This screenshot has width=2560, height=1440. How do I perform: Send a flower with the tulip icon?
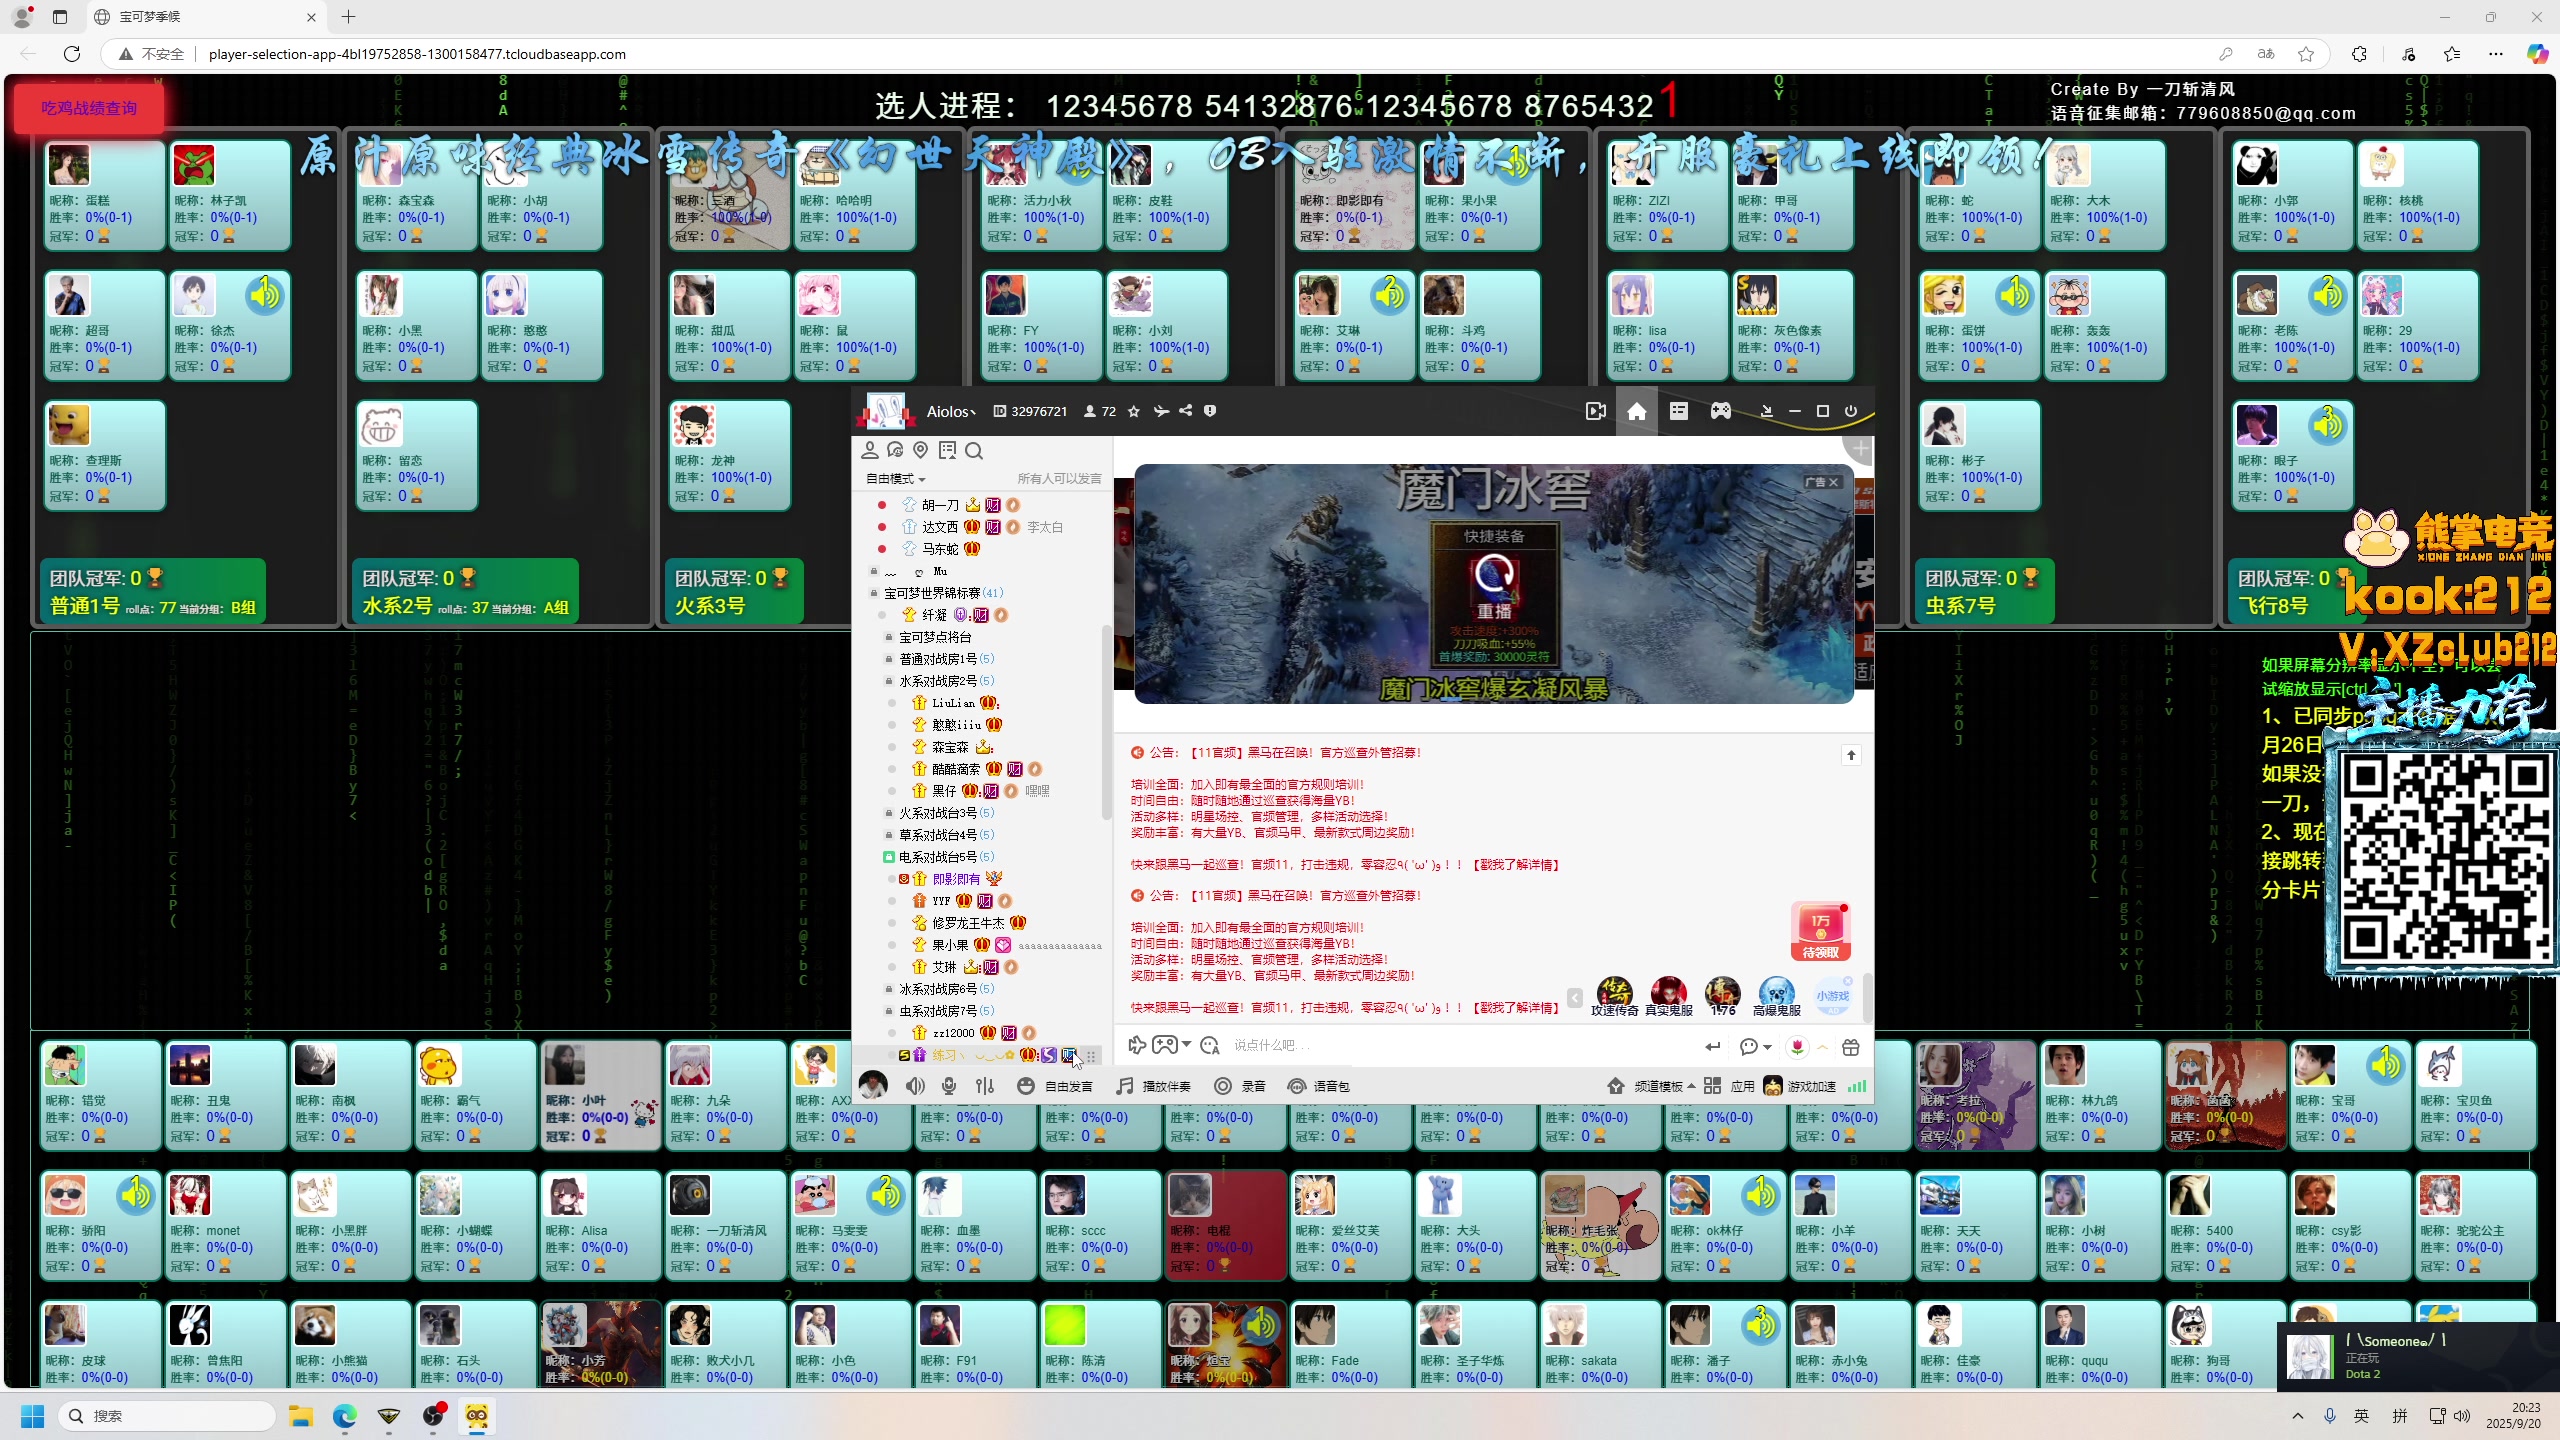1798,1046
